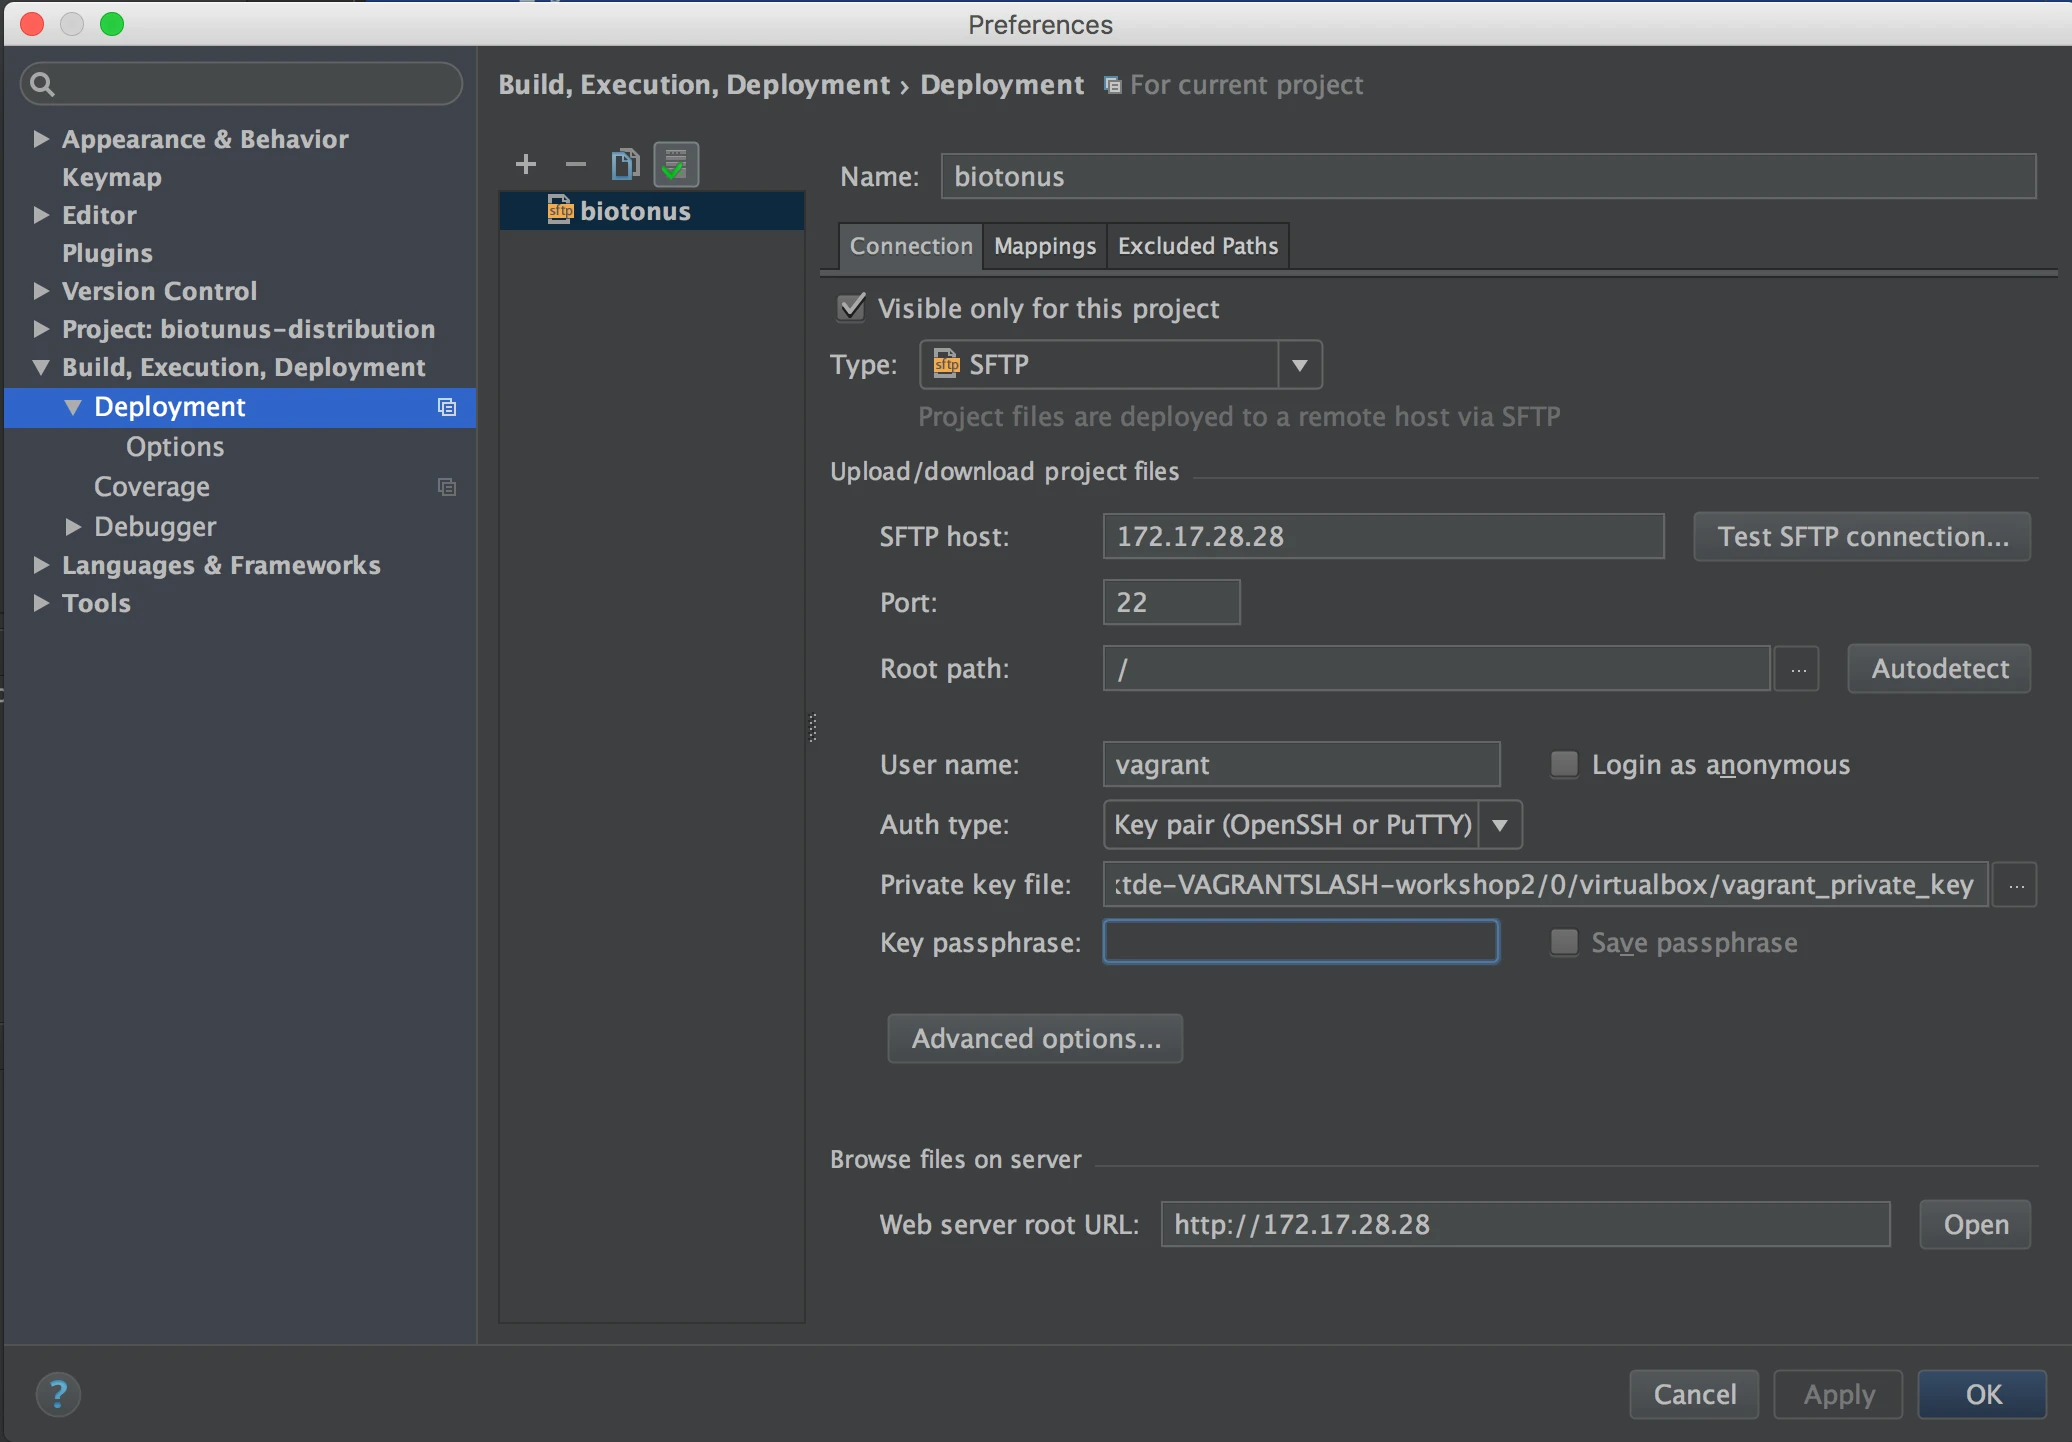Open Plugins settings
Screen dimensions: 2072x1442
pos(107,253)
